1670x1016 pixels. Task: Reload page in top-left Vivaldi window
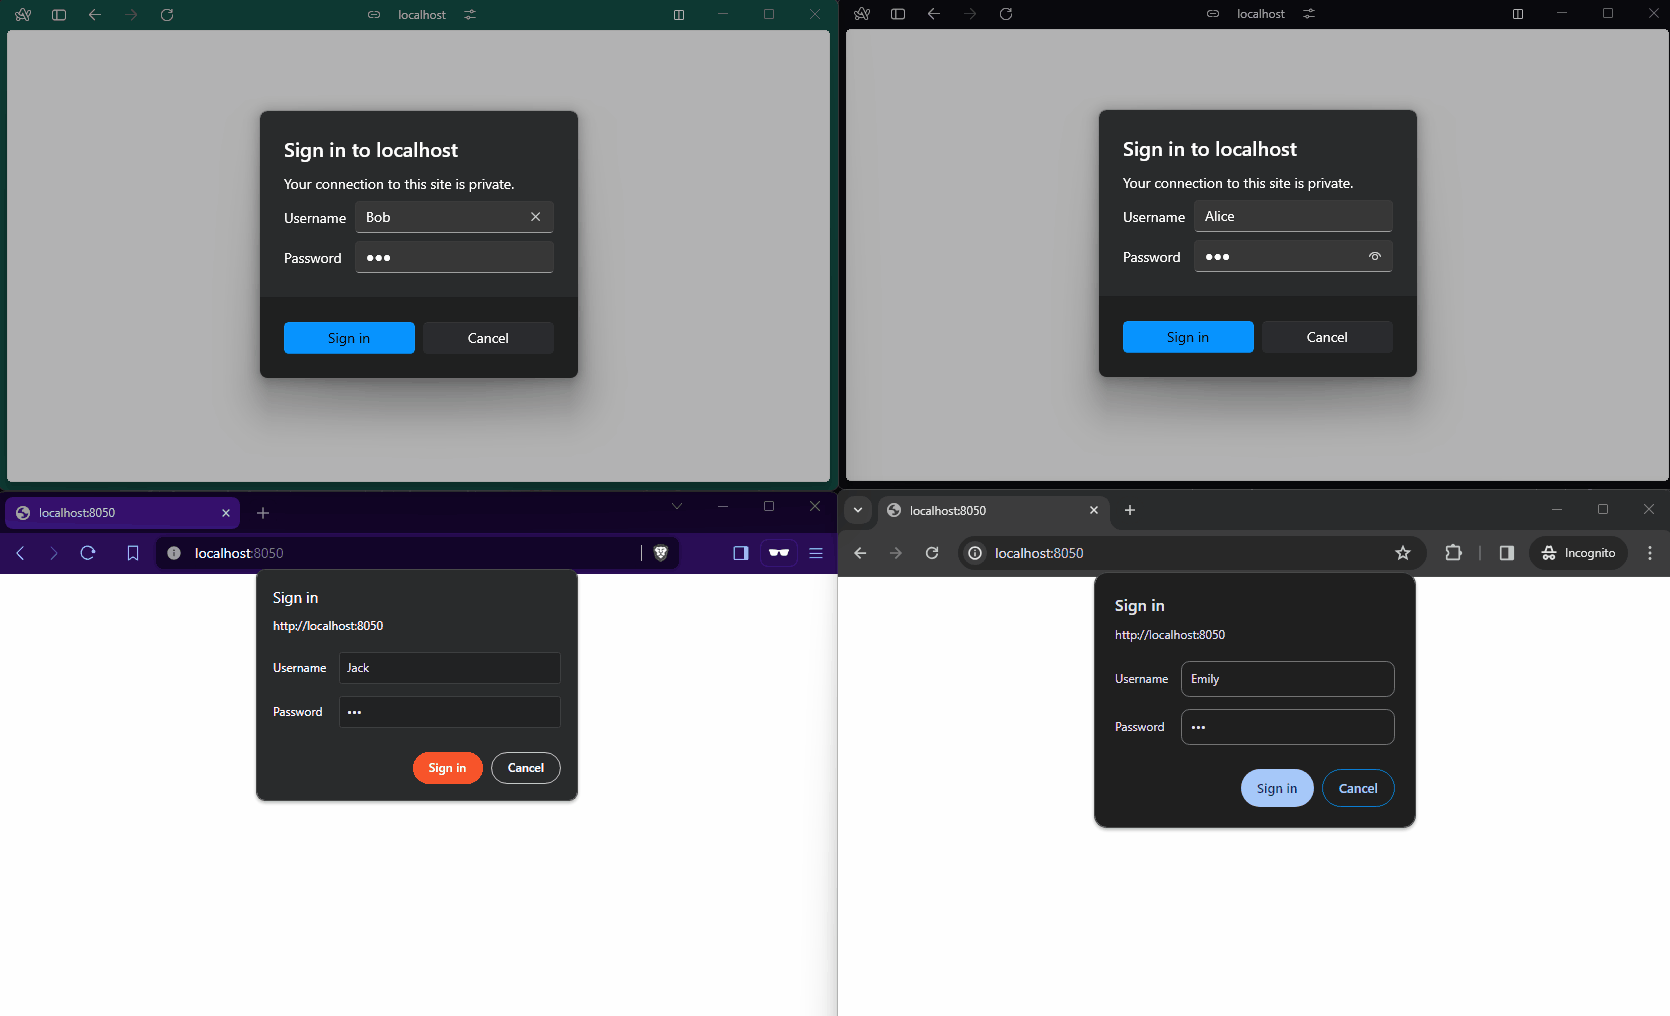167,15
